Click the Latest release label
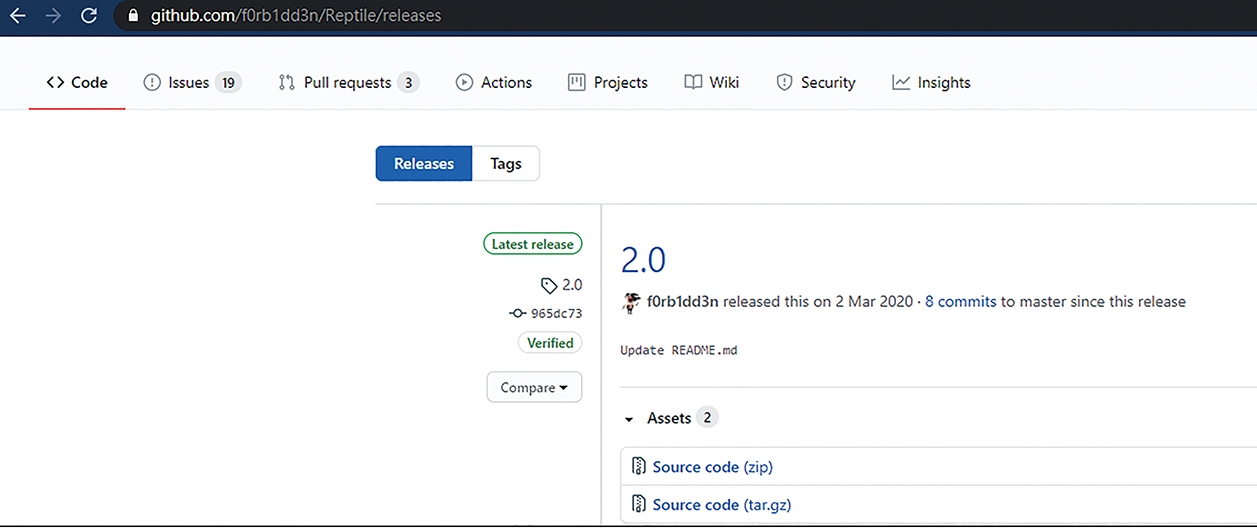 coord(532,244)
